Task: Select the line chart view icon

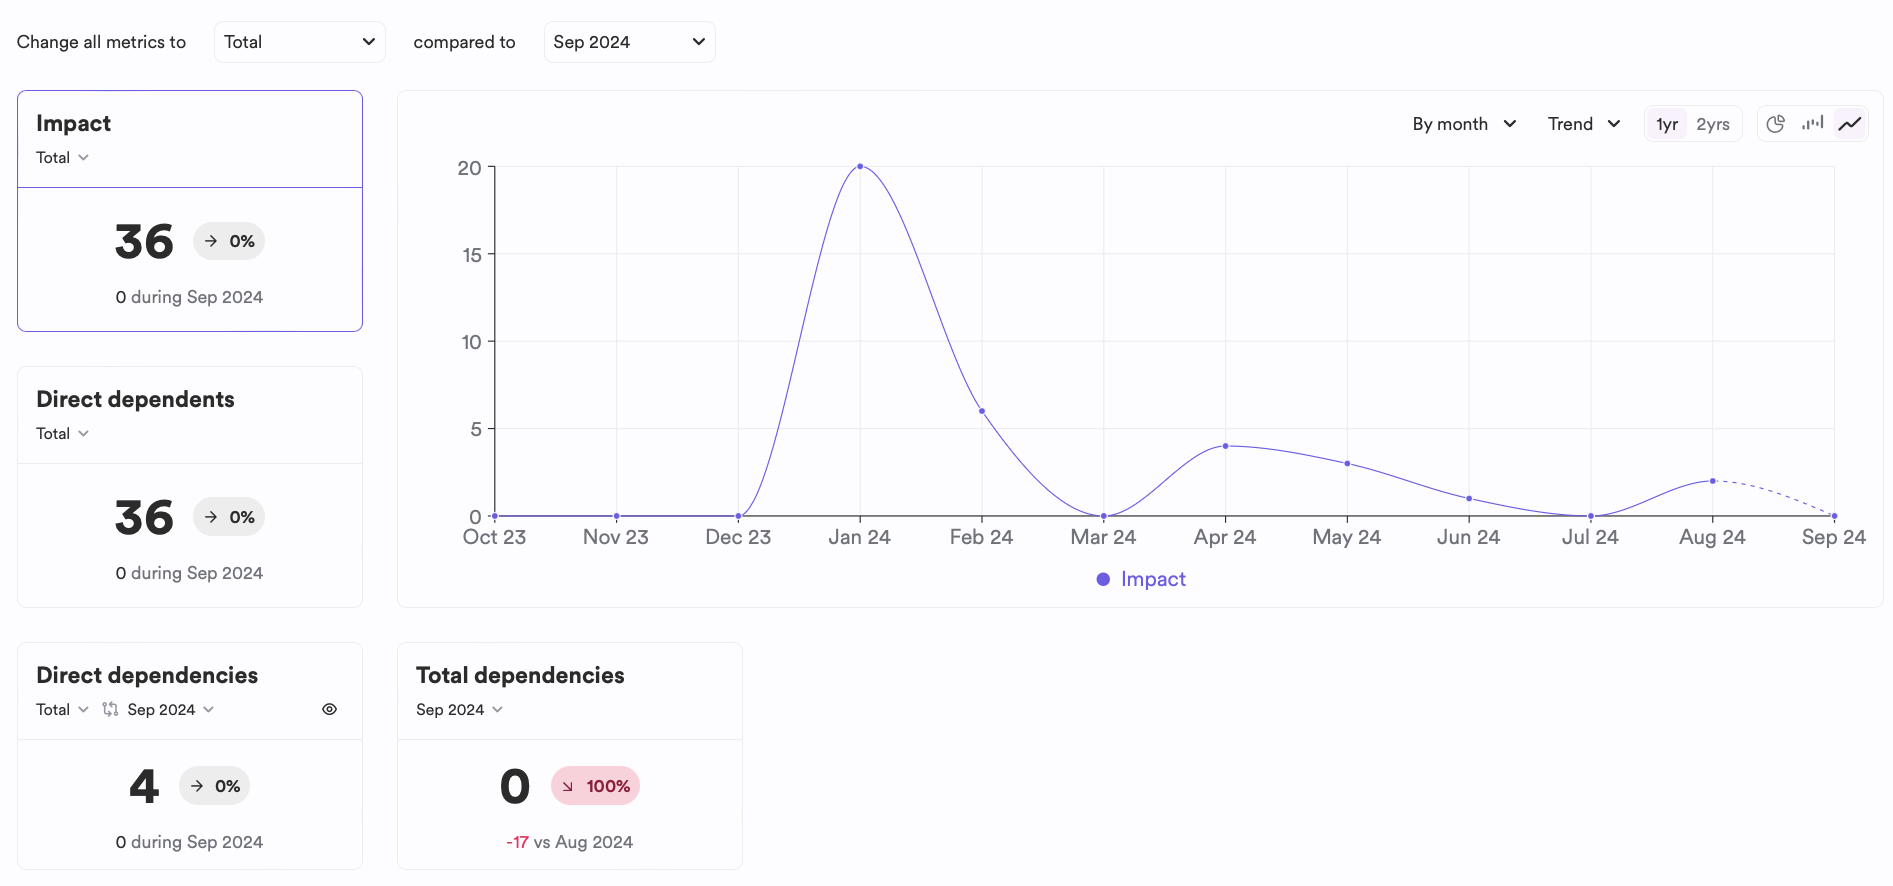Action: (1850, 124)
